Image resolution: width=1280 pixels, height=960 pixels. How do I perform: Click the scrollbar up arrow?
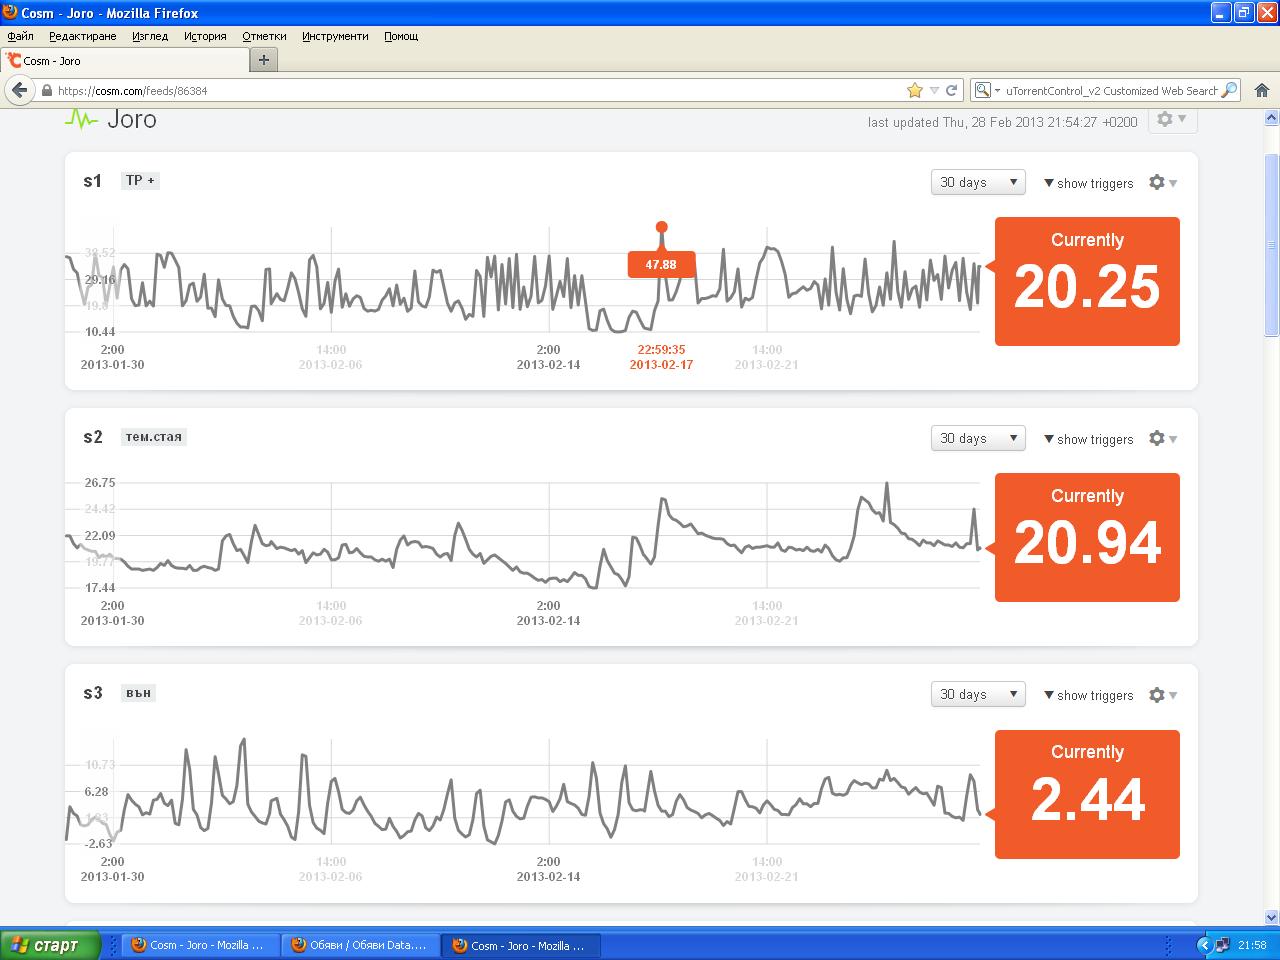pyautogui.click(x=1272, y=115)
